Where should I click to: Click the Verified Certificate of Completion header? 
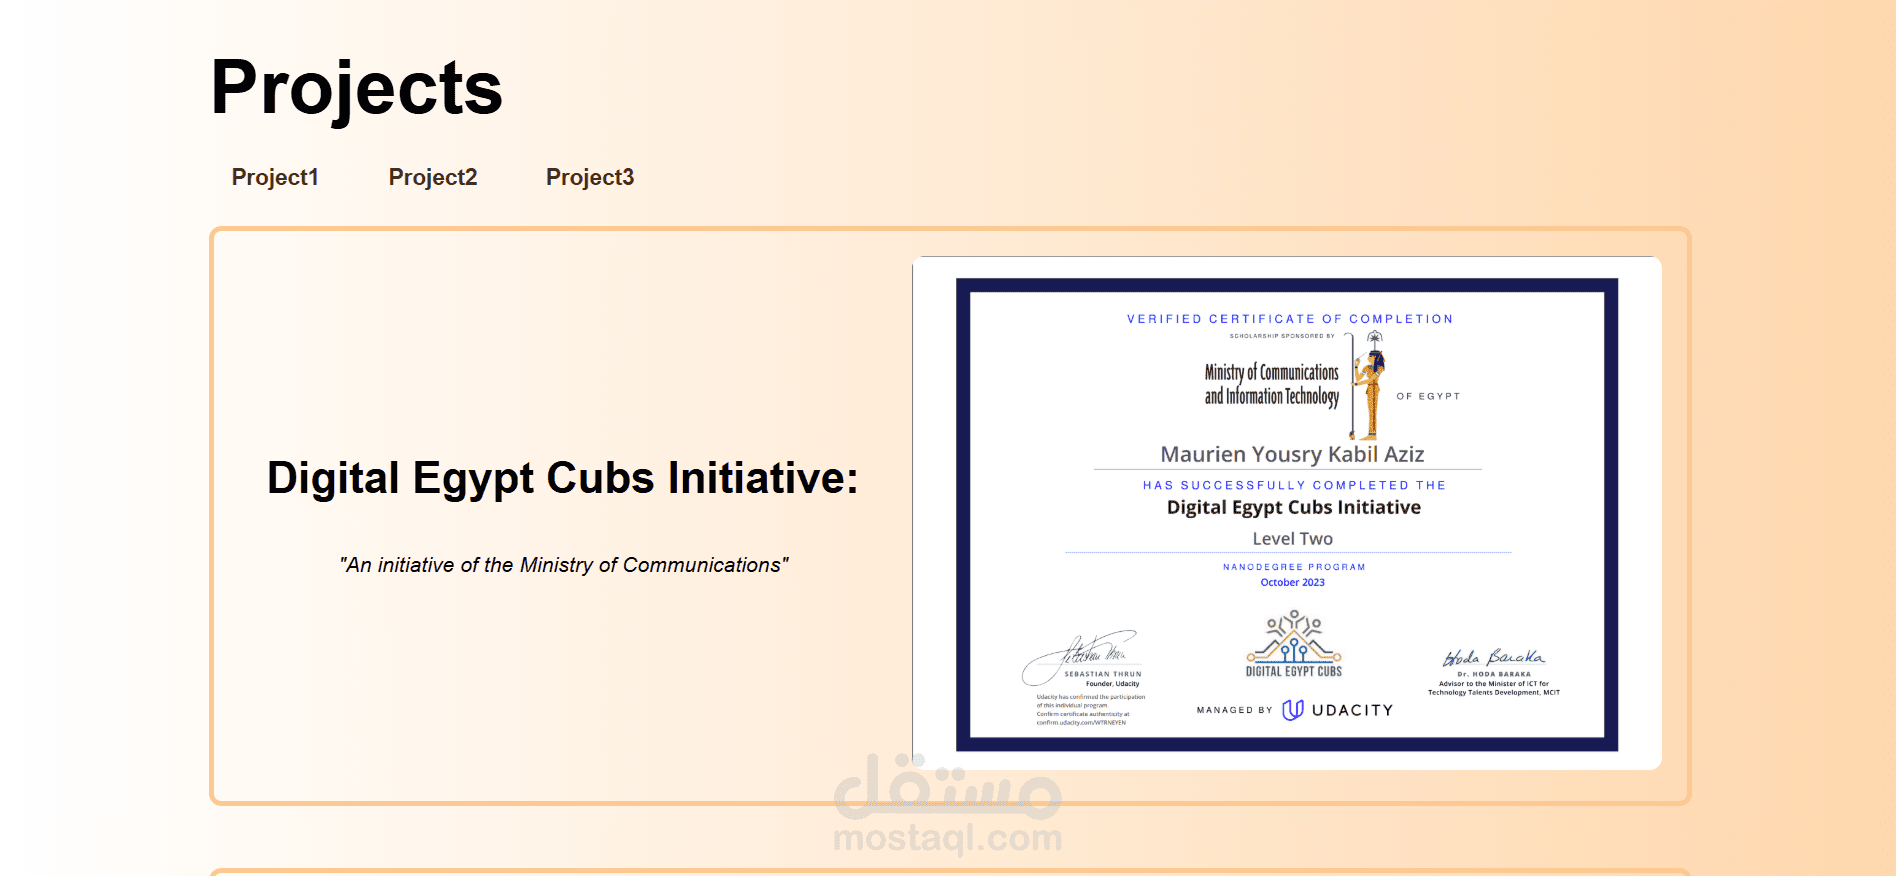pyautogui.click(x=1290, y=319)
